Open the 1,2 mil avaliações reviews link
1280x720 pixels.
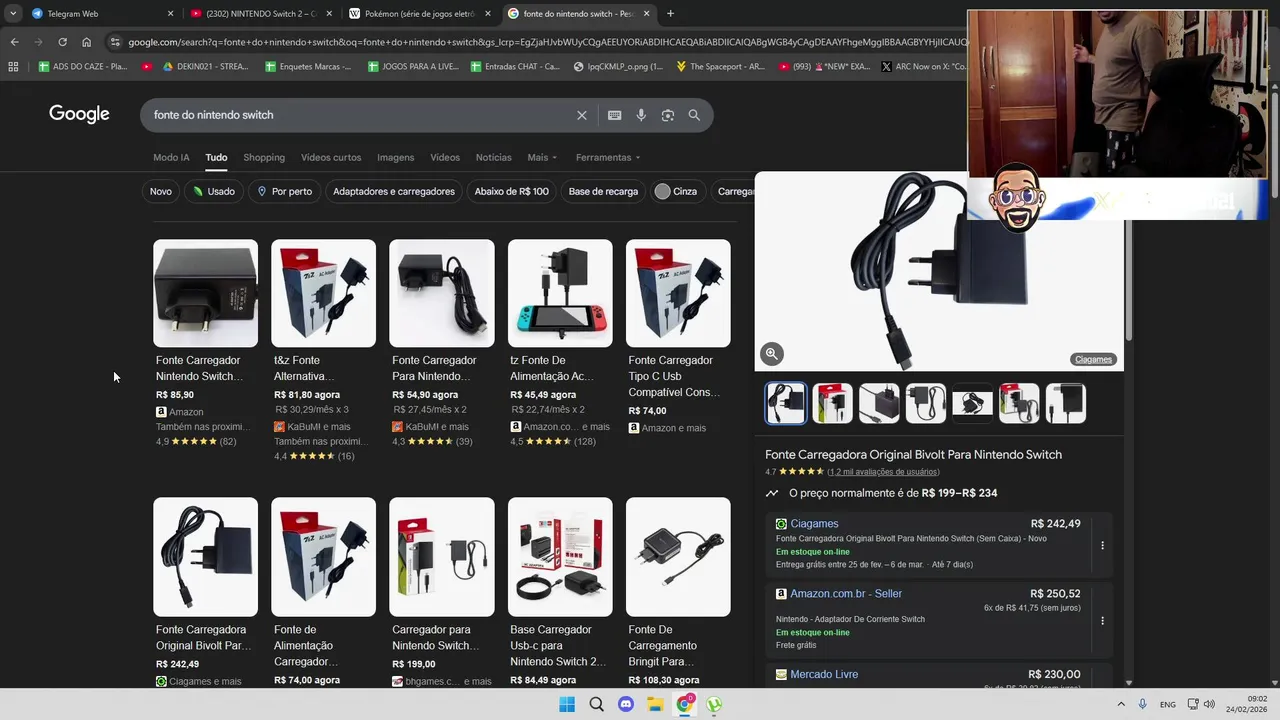(x=883, y=472)
